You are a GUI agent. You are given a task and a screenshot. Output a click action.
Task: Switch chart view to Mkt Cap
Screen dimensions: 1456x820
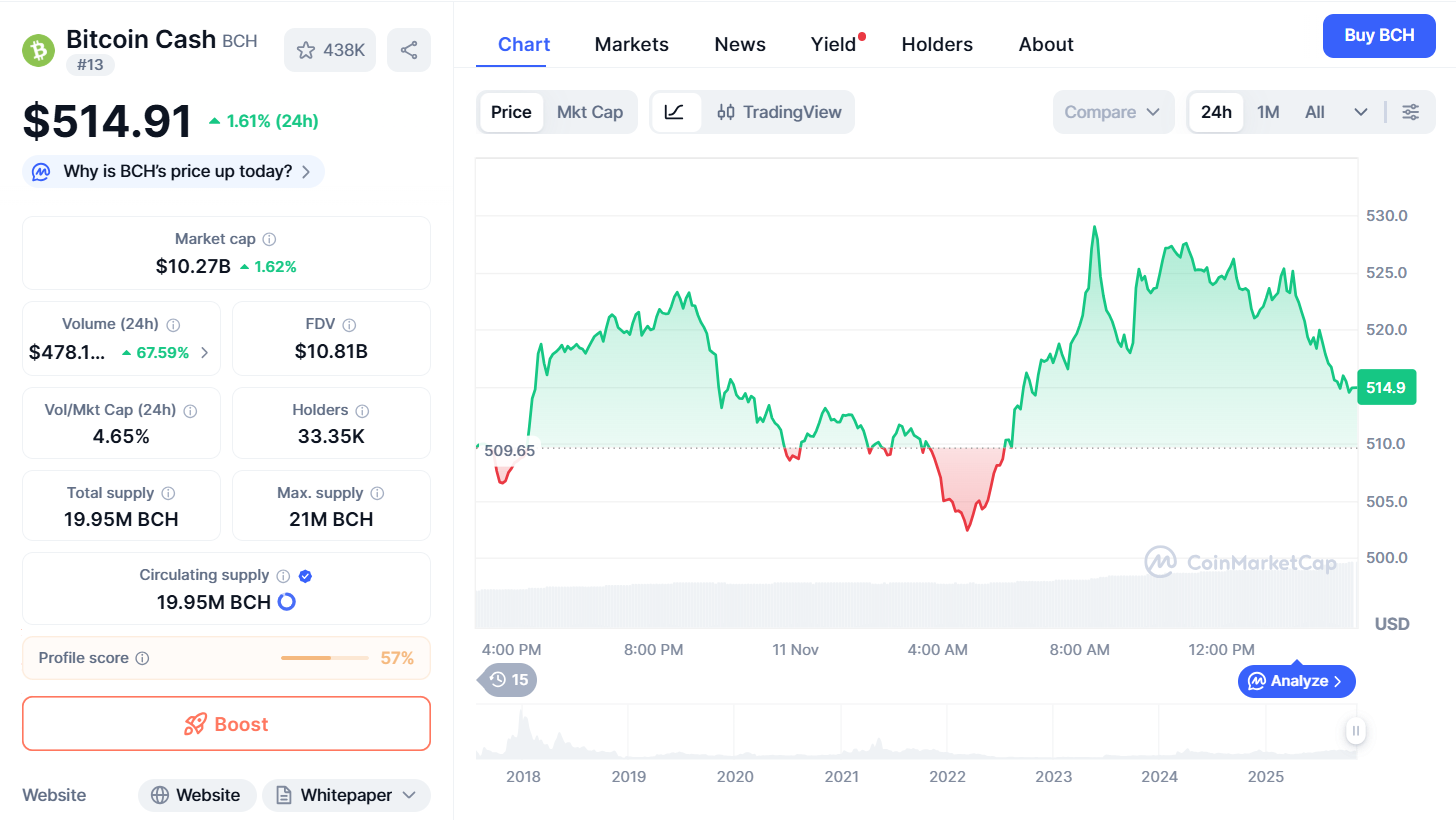pos(590,112)
